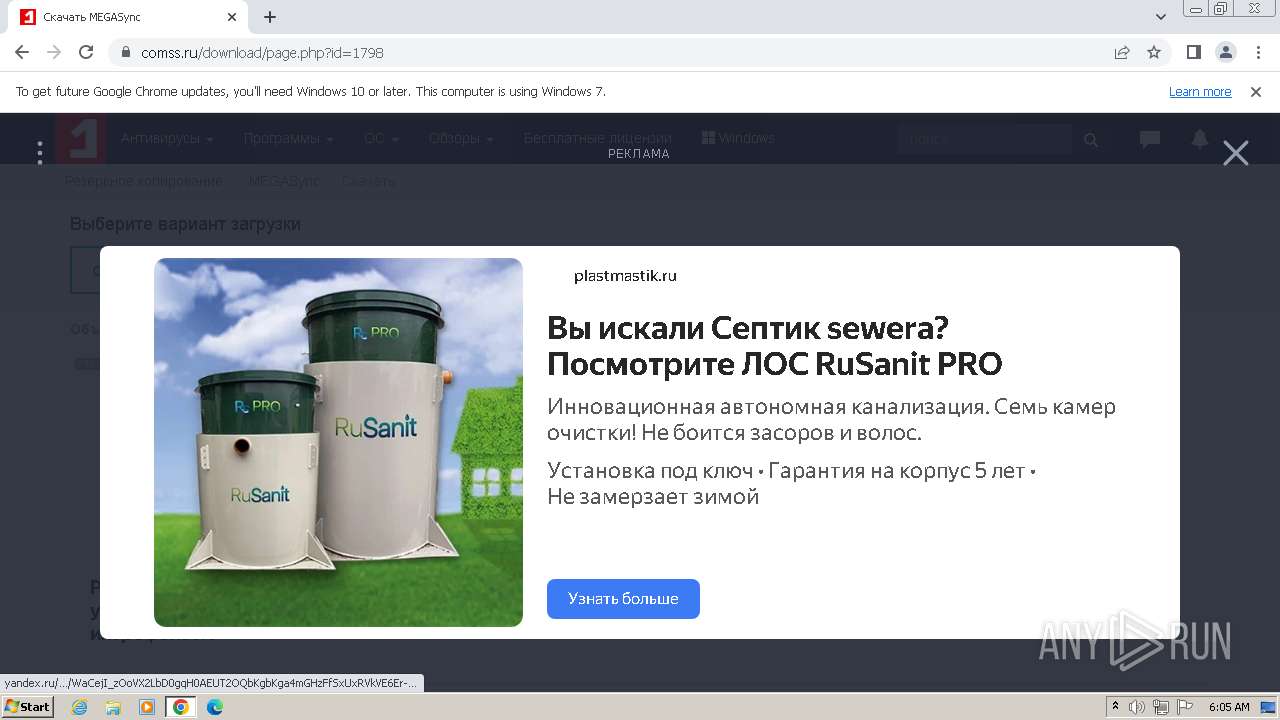
Task: Select the Скачать MEGASync tab
Action: tap(128, 17)
